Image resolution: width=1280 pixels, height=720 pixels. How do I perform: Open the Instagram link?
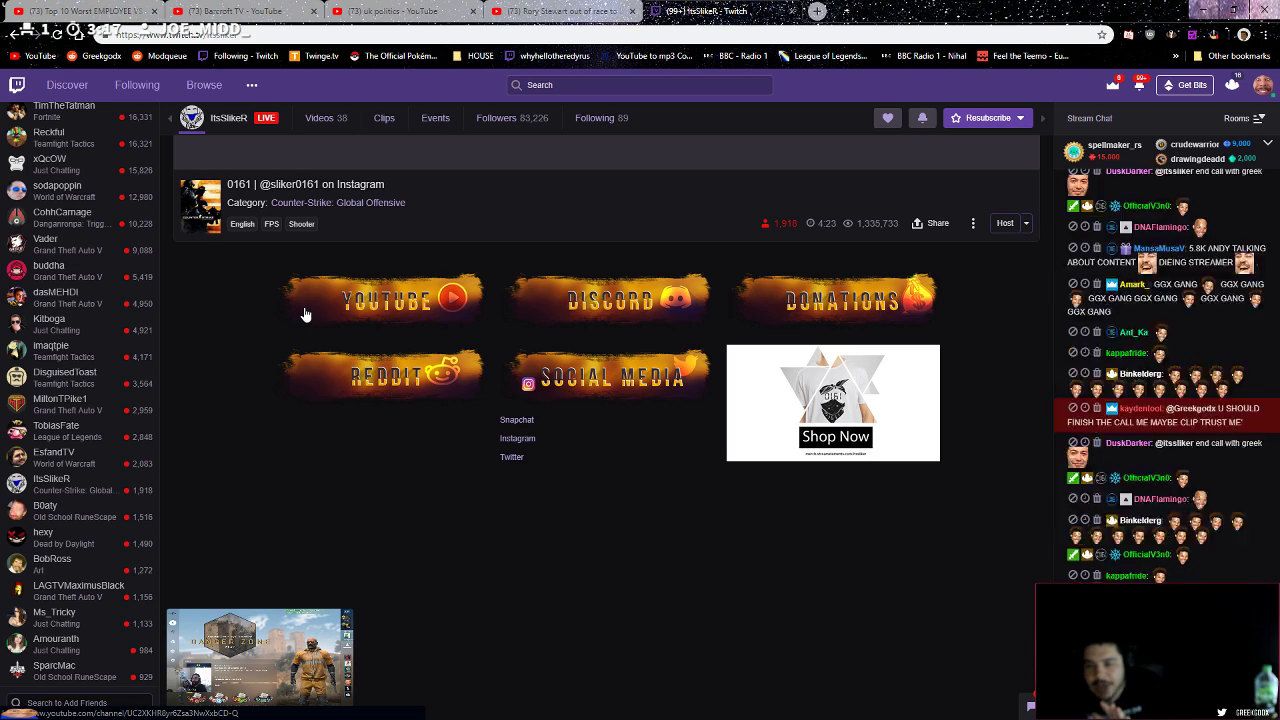click(517, 438)
